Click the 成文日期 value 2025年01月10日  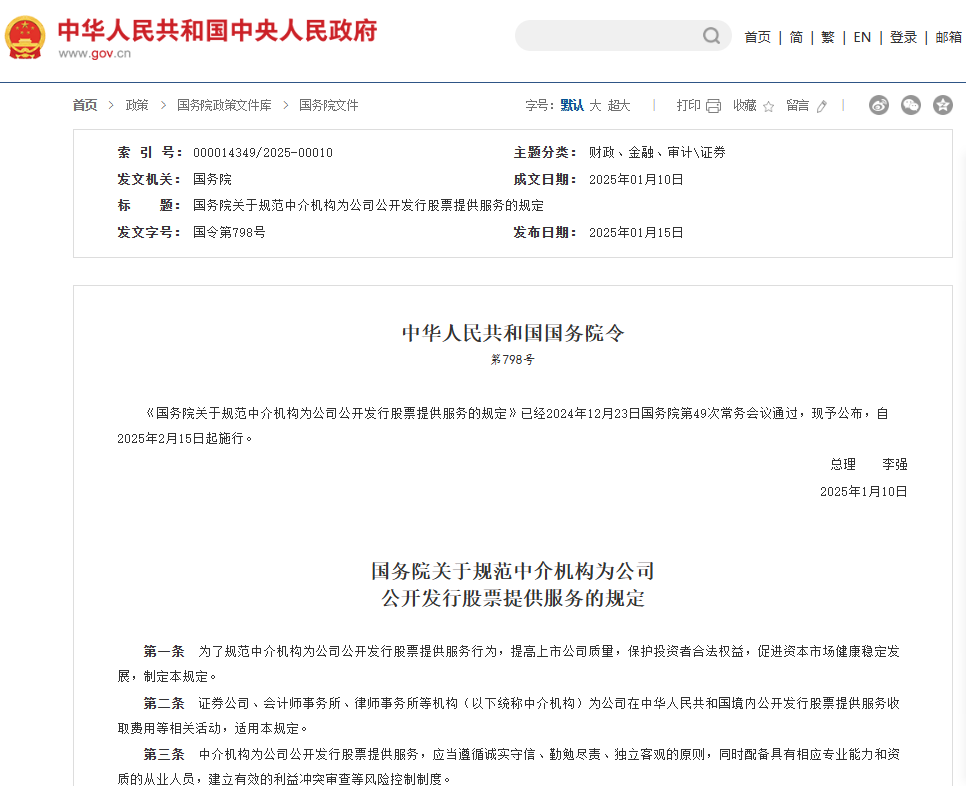[x=636, y=179]
